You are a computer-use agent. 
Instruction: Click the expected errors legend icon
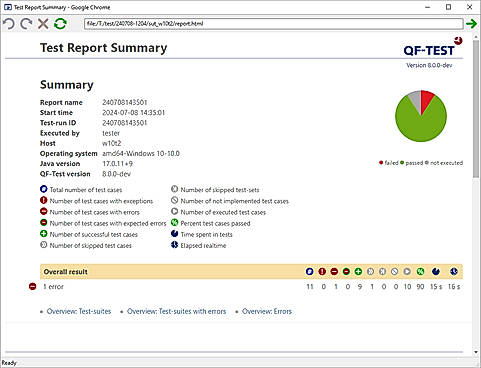coord(44,222)
